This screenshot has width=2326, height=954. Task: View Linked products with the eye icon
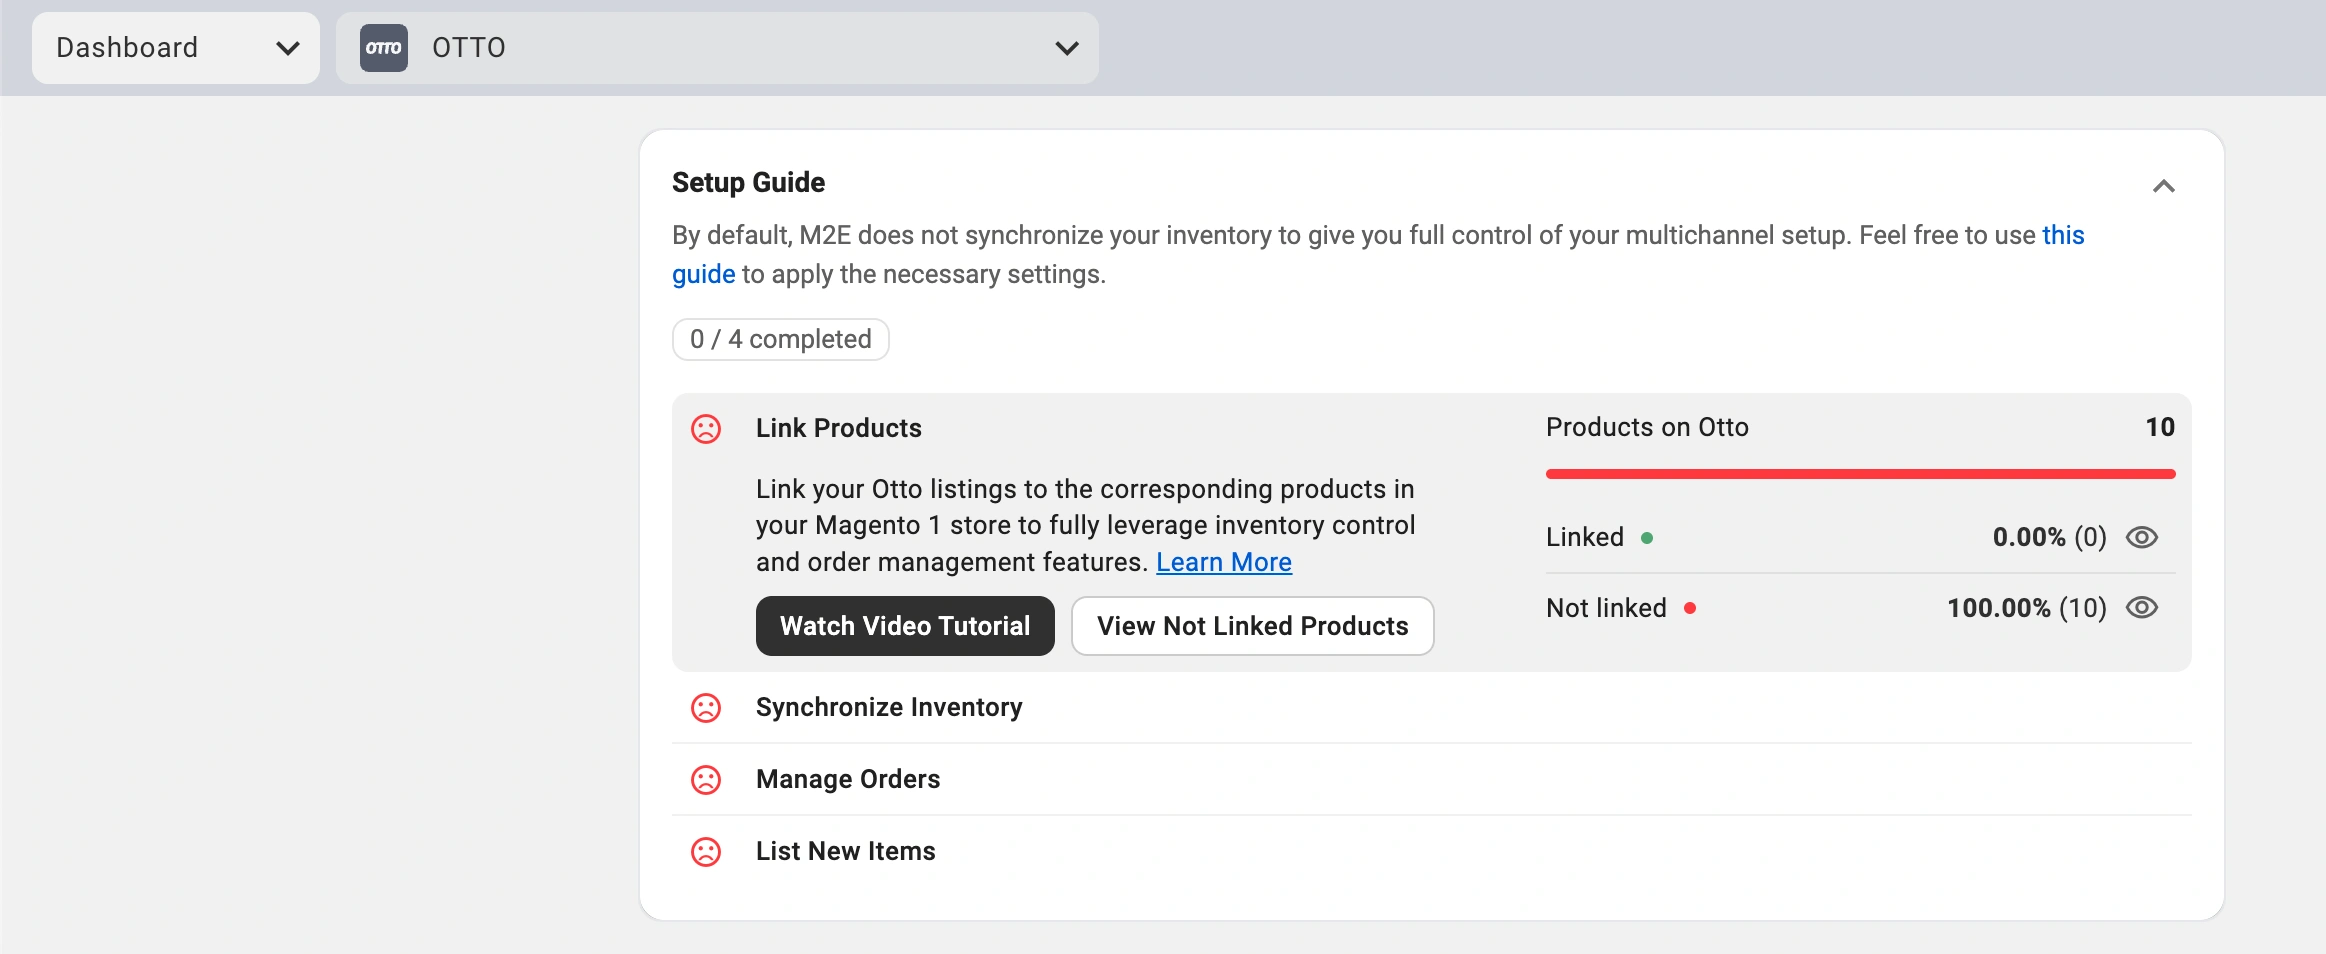2141,538
